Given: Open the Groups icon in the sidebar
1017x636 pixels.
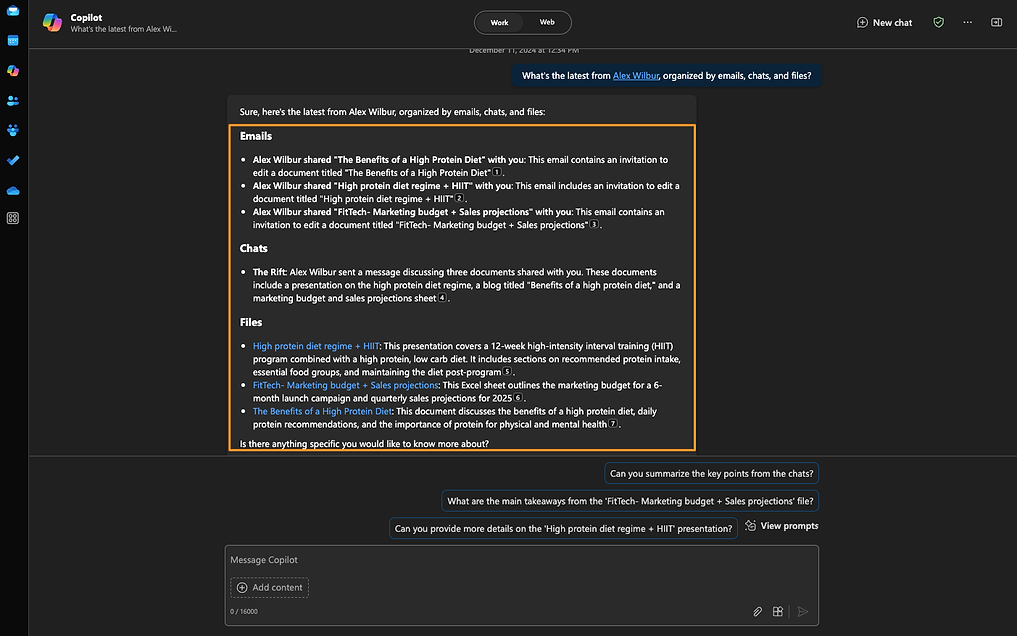Looking at the screenshot, I should [x=13, y=130].
